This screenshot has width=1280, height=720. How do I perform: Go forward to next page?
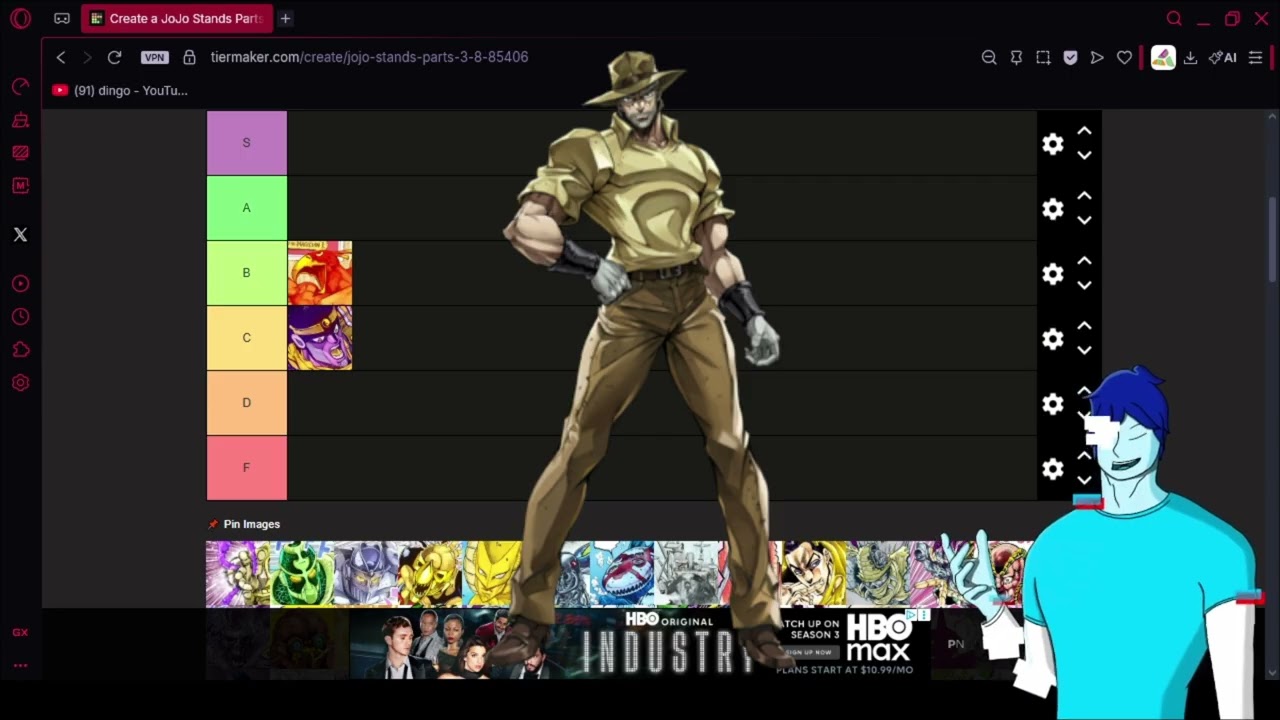(87, 57)
